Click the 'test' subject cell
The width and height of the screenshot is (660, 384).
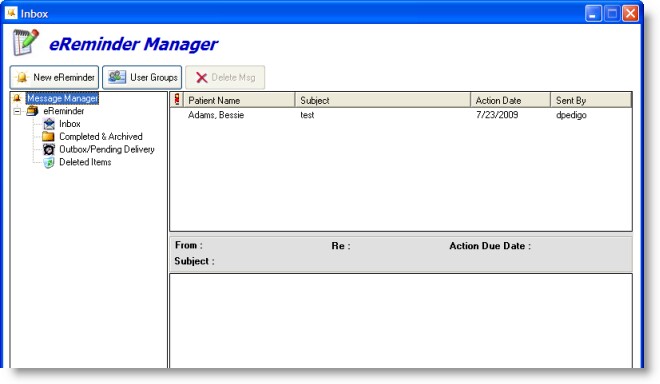[x=307, y=115]
